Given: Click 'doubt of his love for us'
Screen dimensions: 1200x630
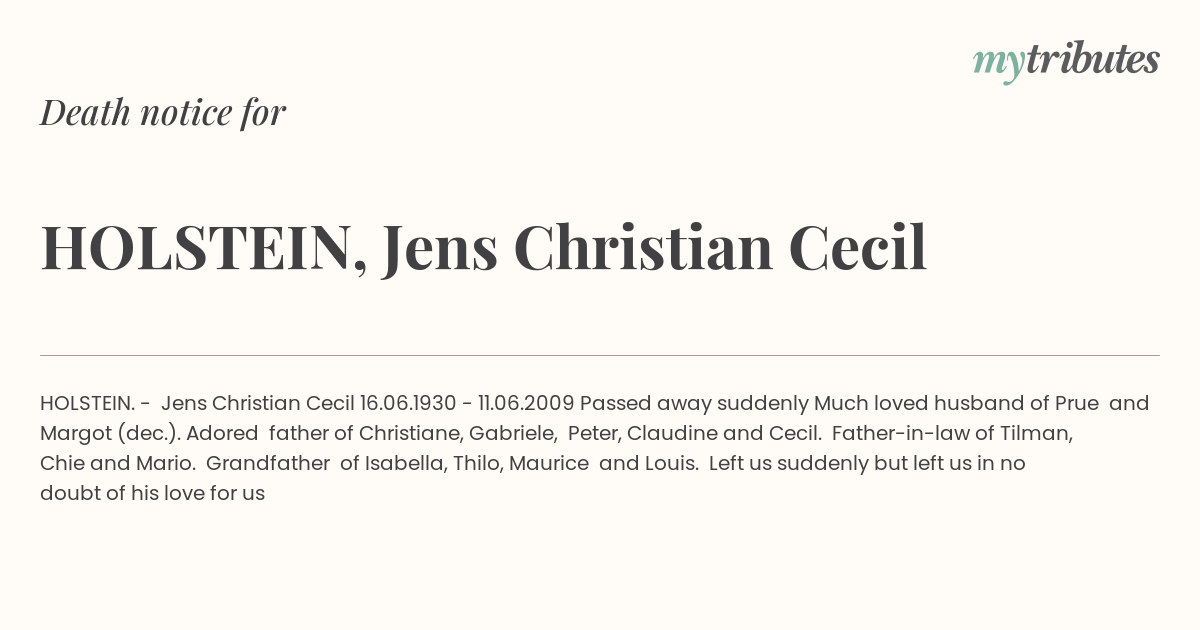Looking at the screenshot, I should pyautogui.click(x=152, y=494).
